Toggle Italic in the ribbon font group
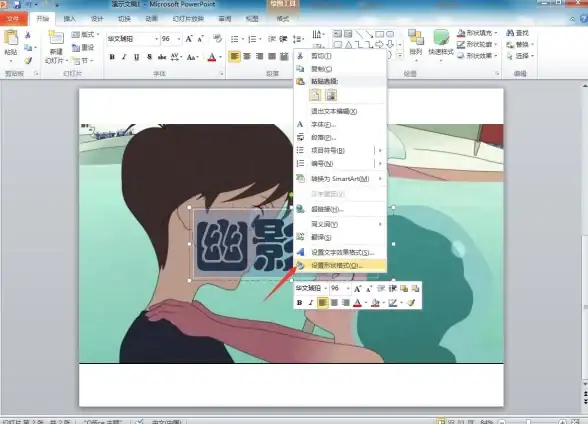588x424 pixels. (124, 57)
